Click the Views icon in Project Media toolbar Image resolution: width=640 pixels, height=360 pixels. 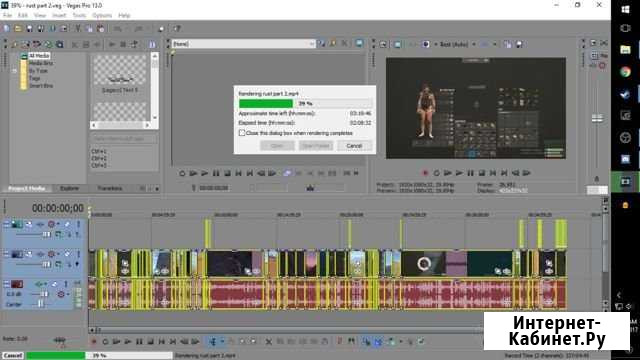152,44
